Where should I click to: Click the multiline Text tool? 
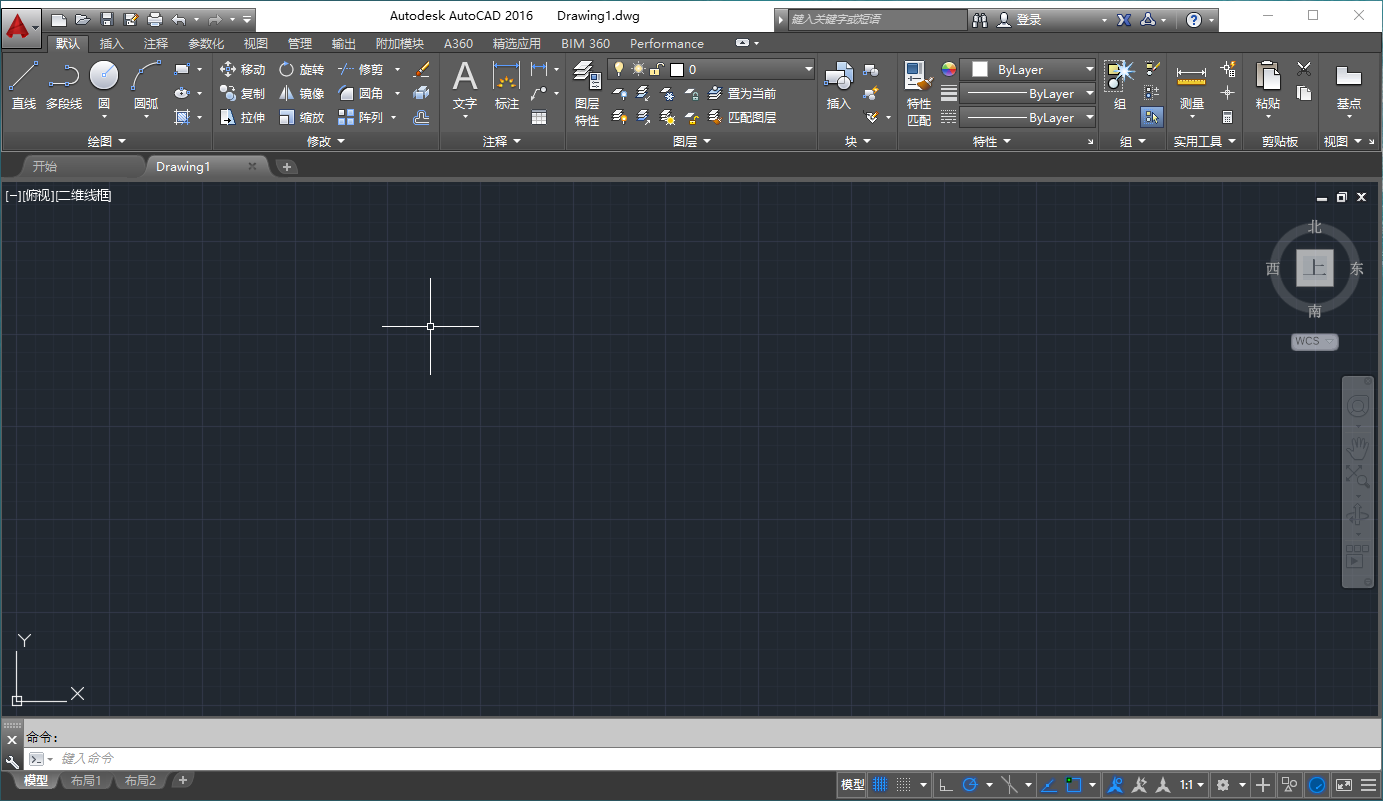464,80
